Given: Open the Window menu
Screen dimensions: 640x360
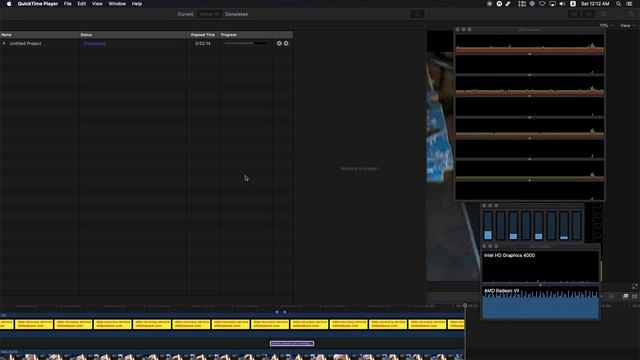Looking at the screenshot, I should (x=117, y=4).
